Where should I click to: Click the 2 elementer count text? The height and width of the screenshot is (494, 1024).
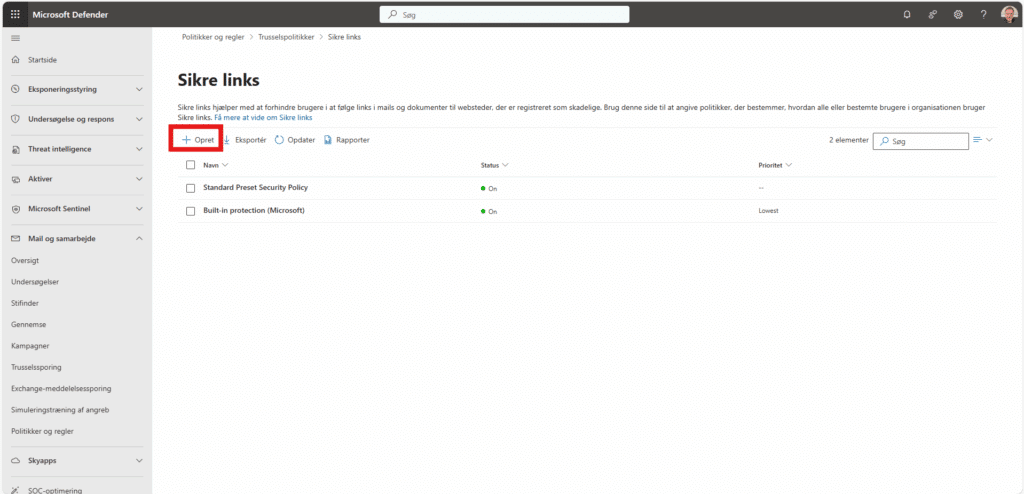[848, 140]
